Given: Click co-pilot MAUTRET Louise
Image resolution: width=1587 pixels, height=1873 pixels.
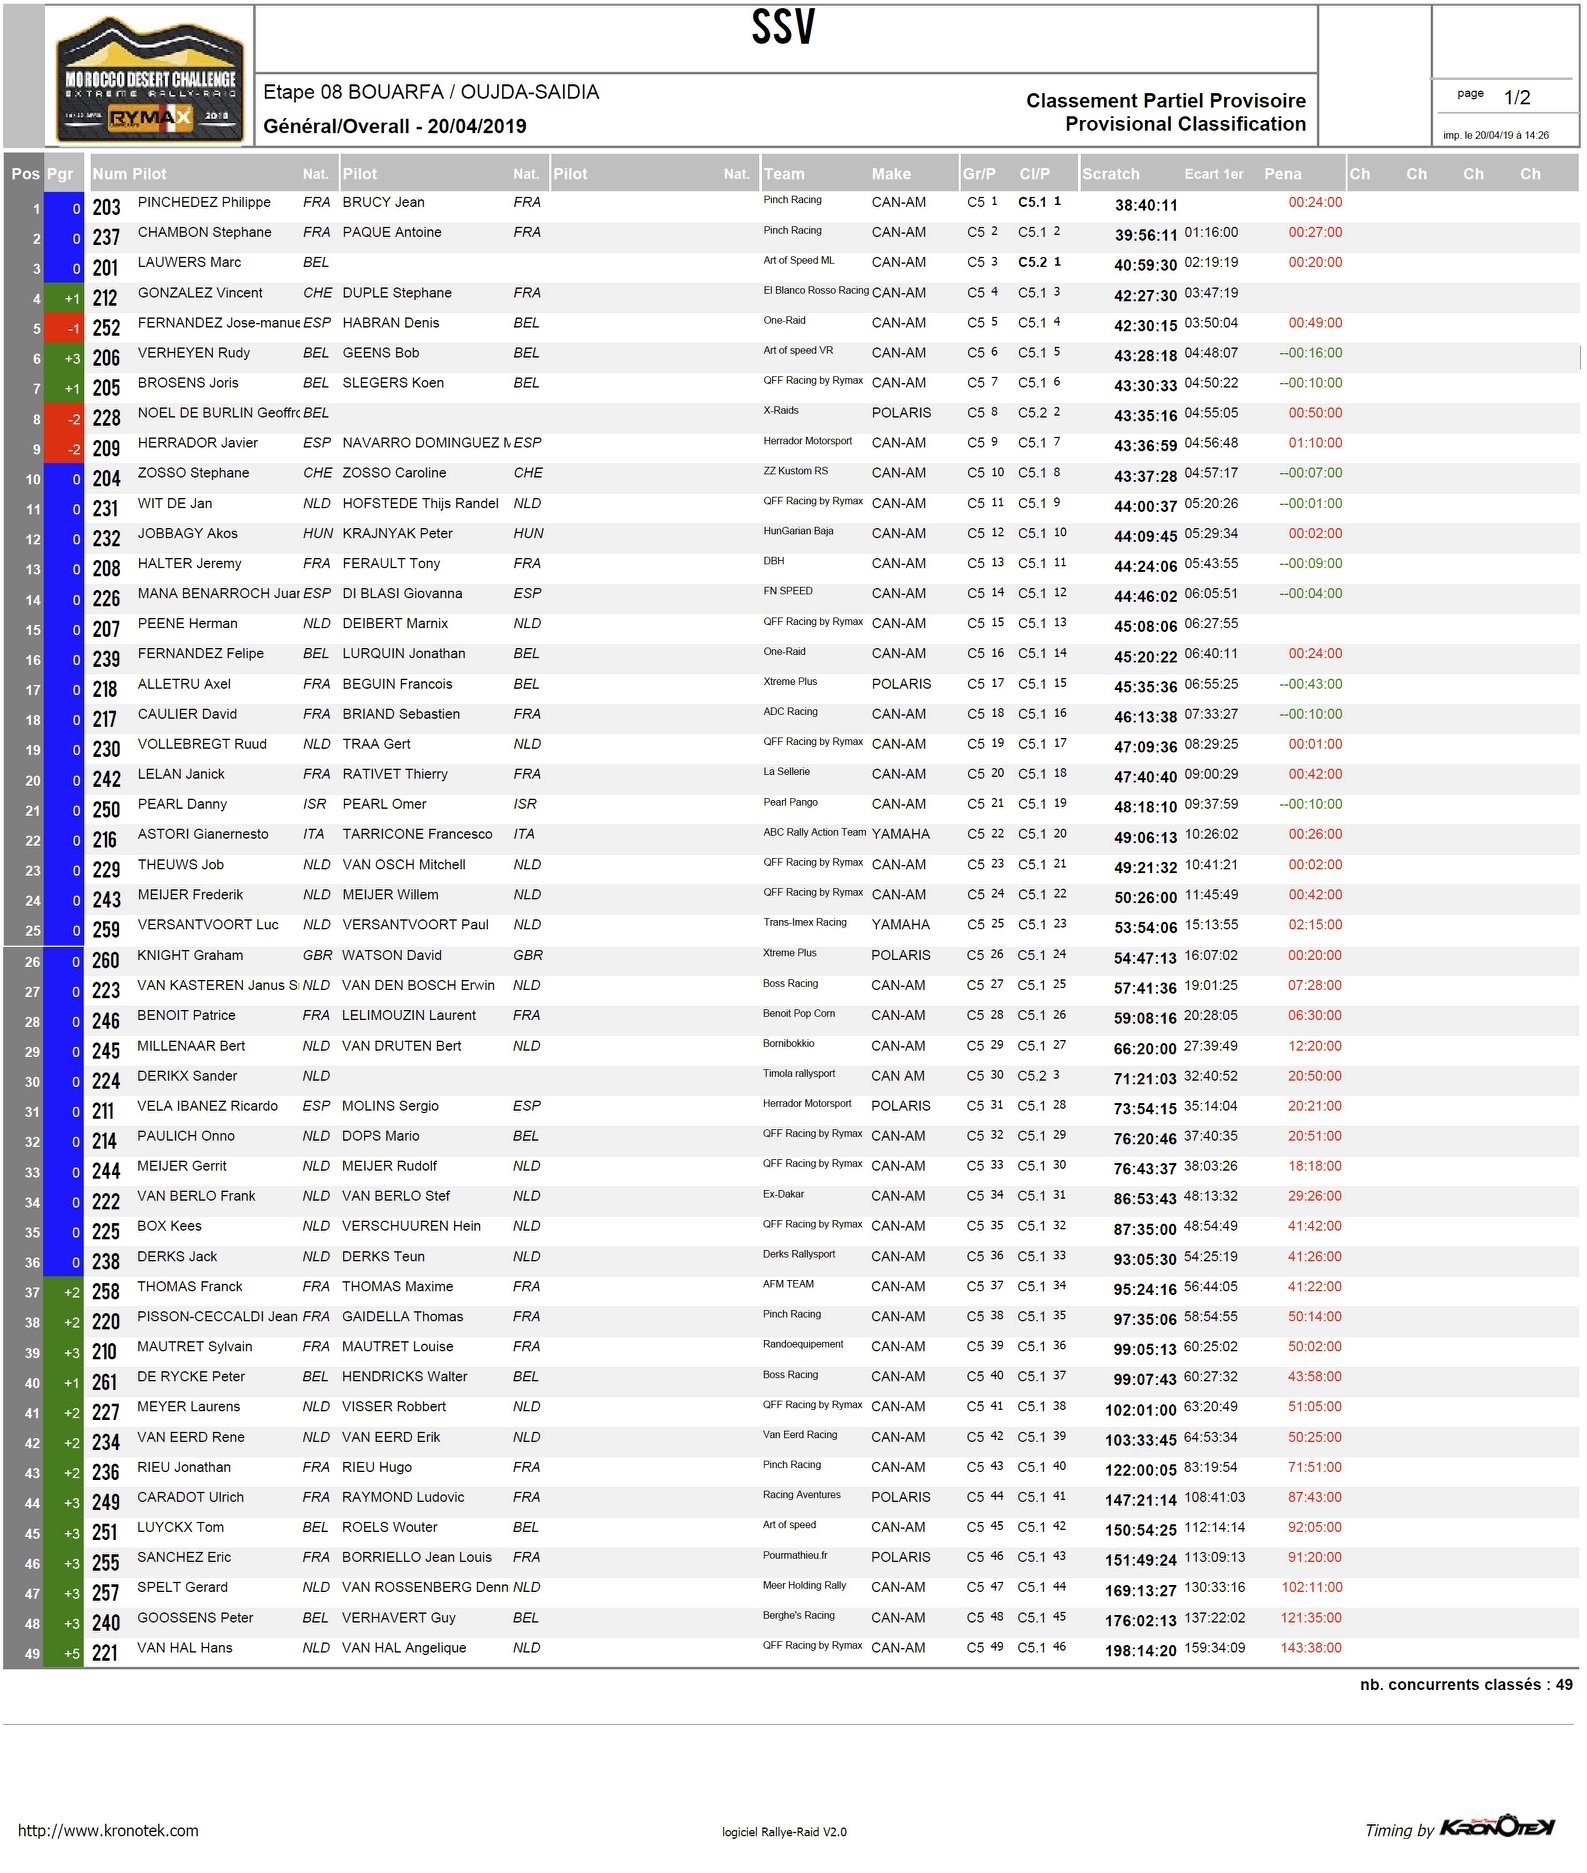Looking at the screenshot, I should 397,1347.
